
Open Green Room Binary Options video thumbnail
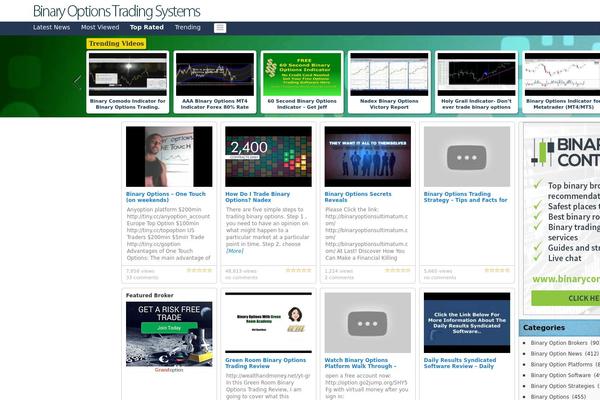click(x=268, y=323)
